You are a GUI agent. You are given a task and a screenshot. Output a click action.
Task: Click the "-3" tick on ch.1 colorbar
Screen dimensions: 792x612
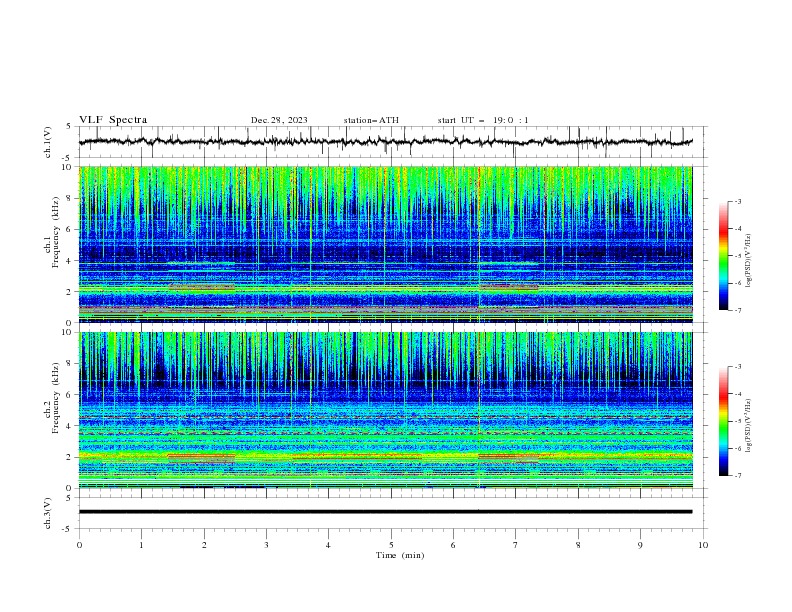click(x=738, y=201)
